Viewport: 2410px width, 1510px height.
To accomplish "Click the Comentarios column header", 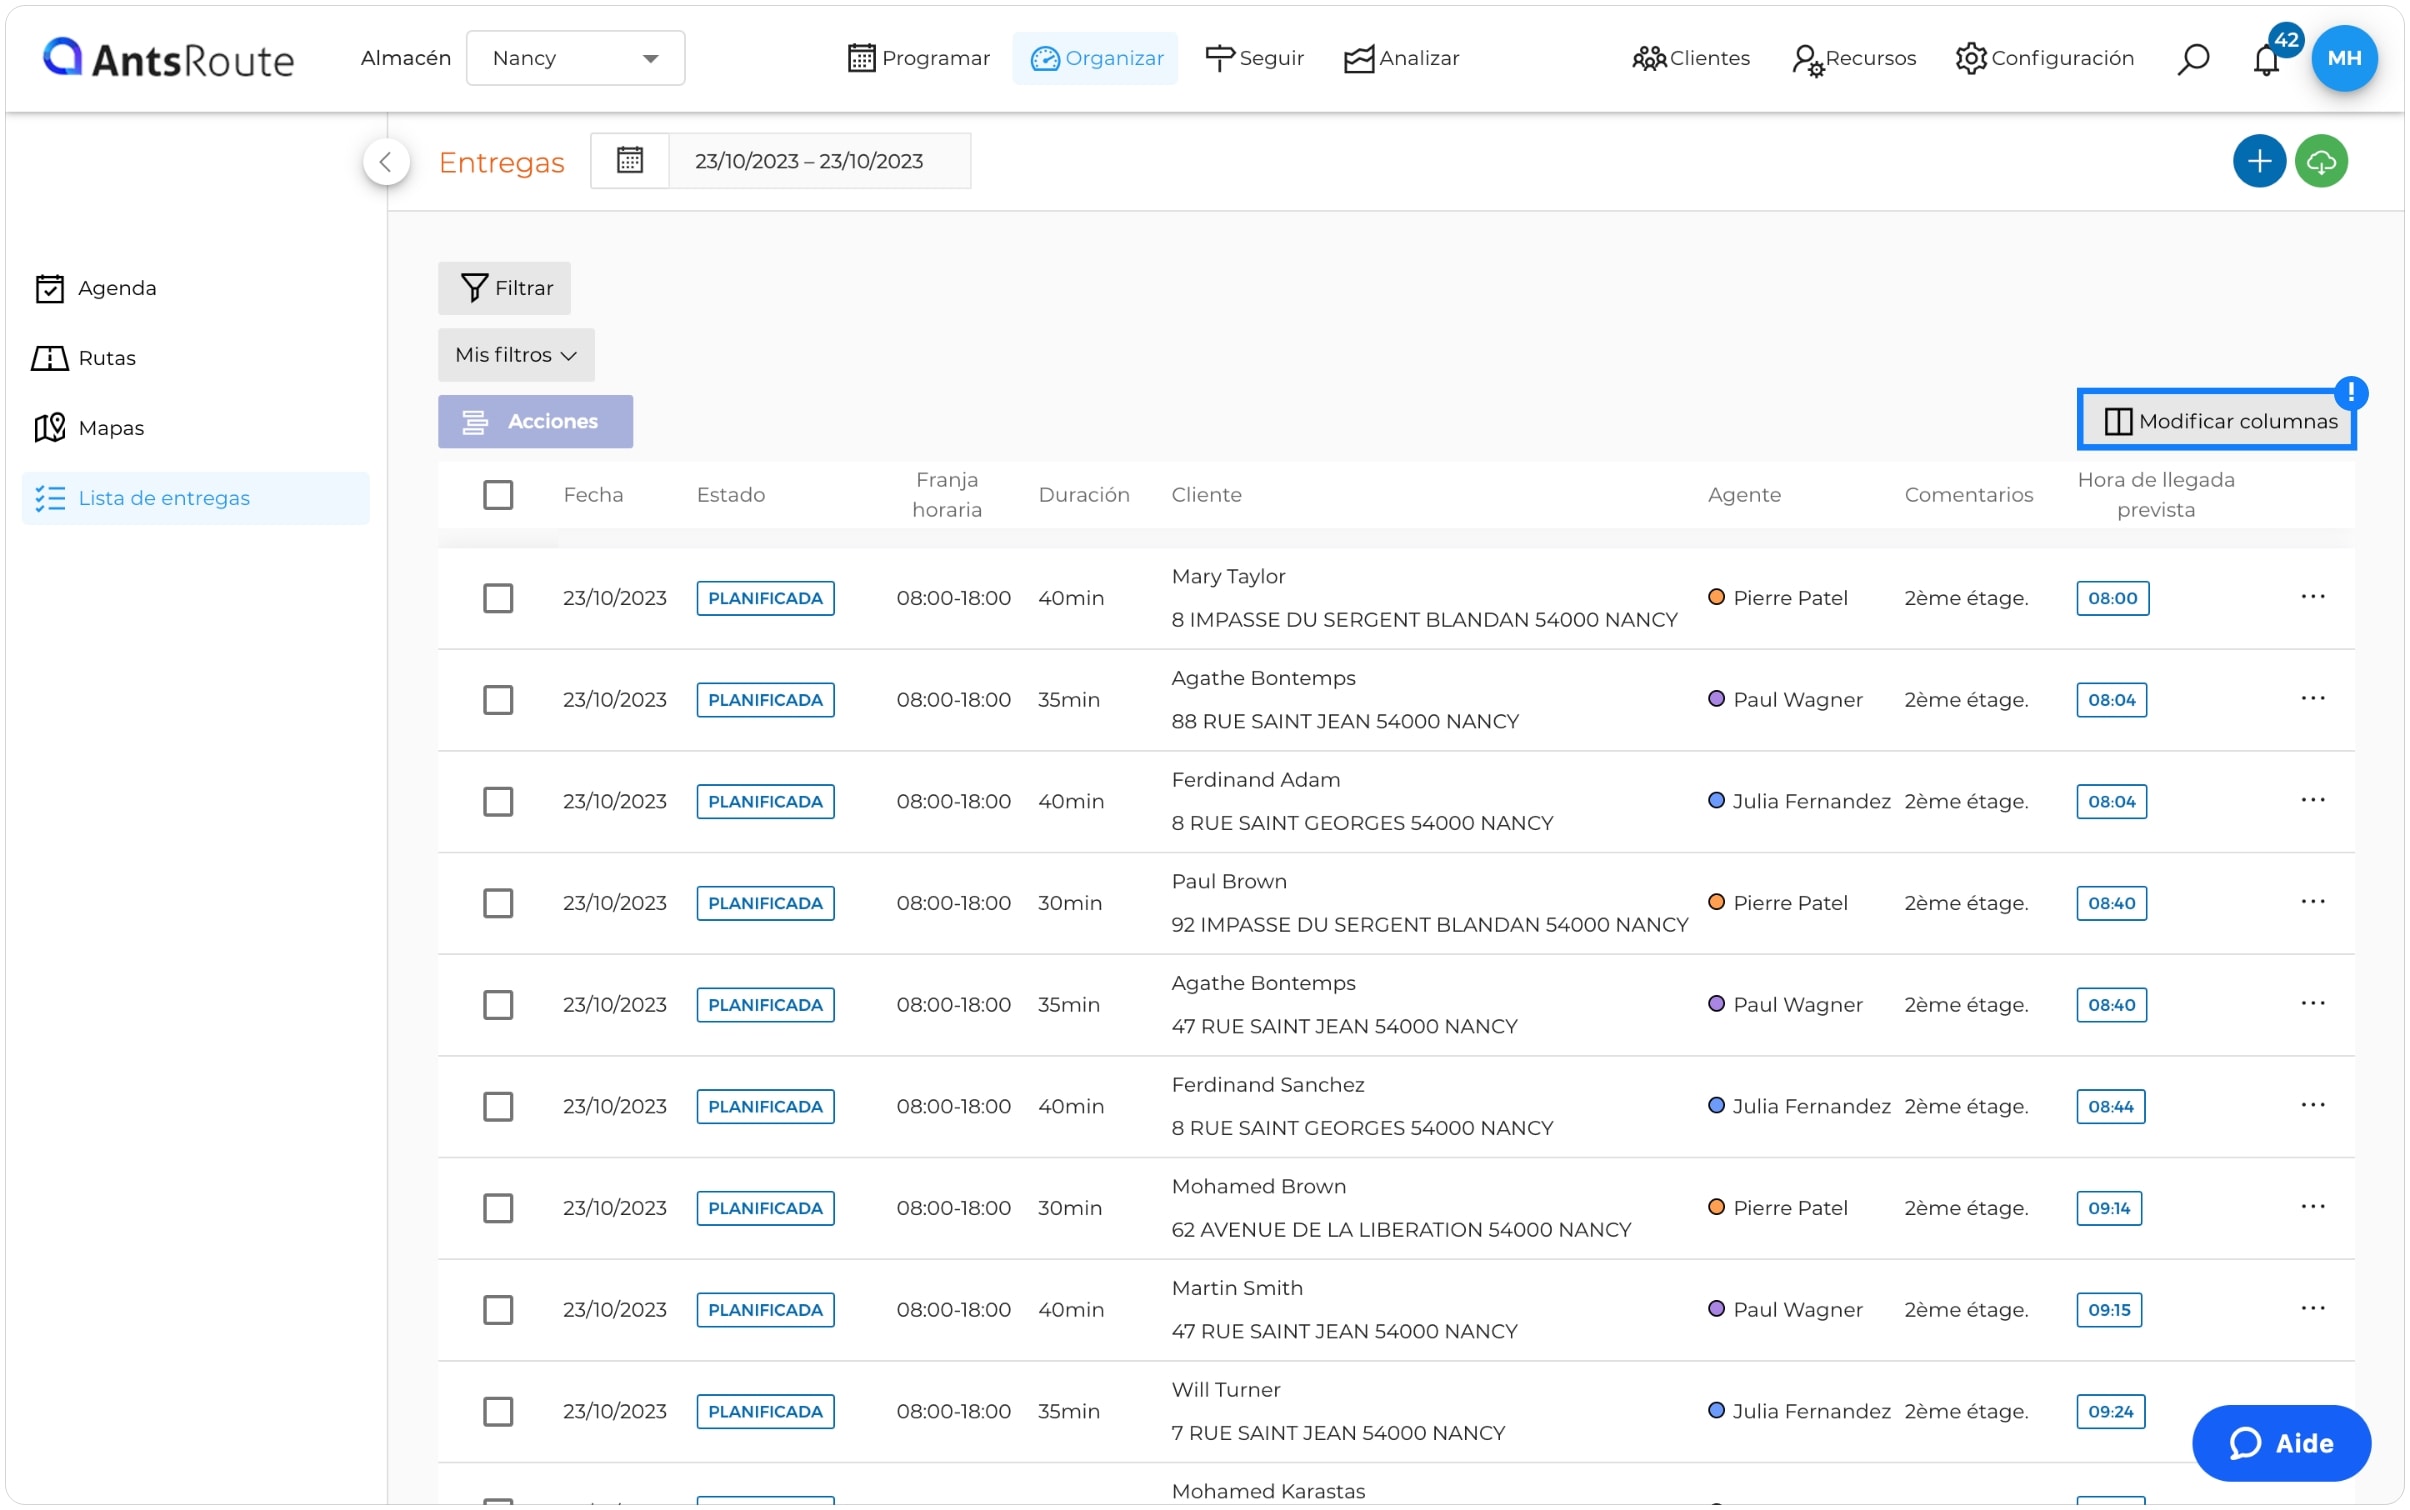I will pyautogui.click(x=1968, y=495).
